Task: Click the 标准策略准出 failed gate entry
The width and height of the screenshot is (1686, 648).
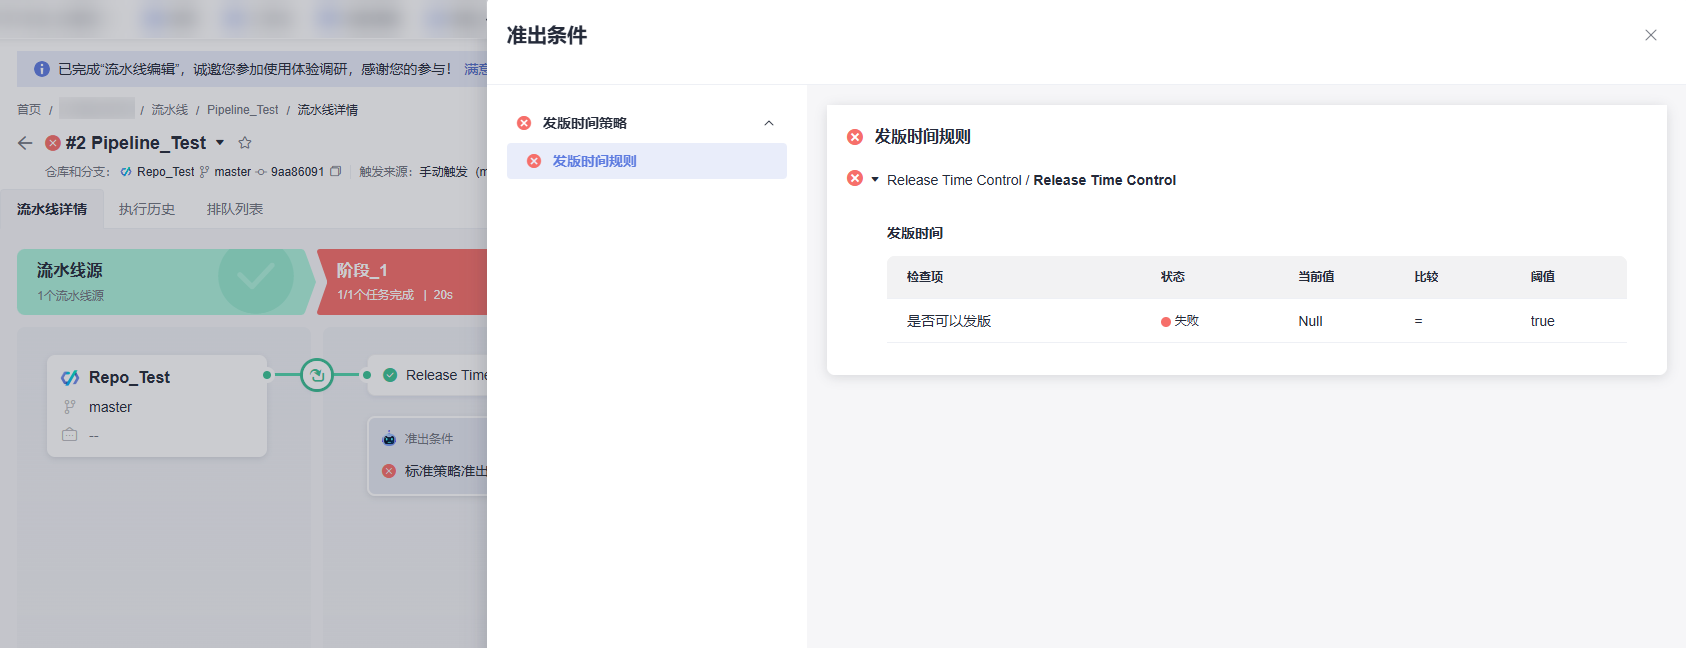Action: coord(436,471)
